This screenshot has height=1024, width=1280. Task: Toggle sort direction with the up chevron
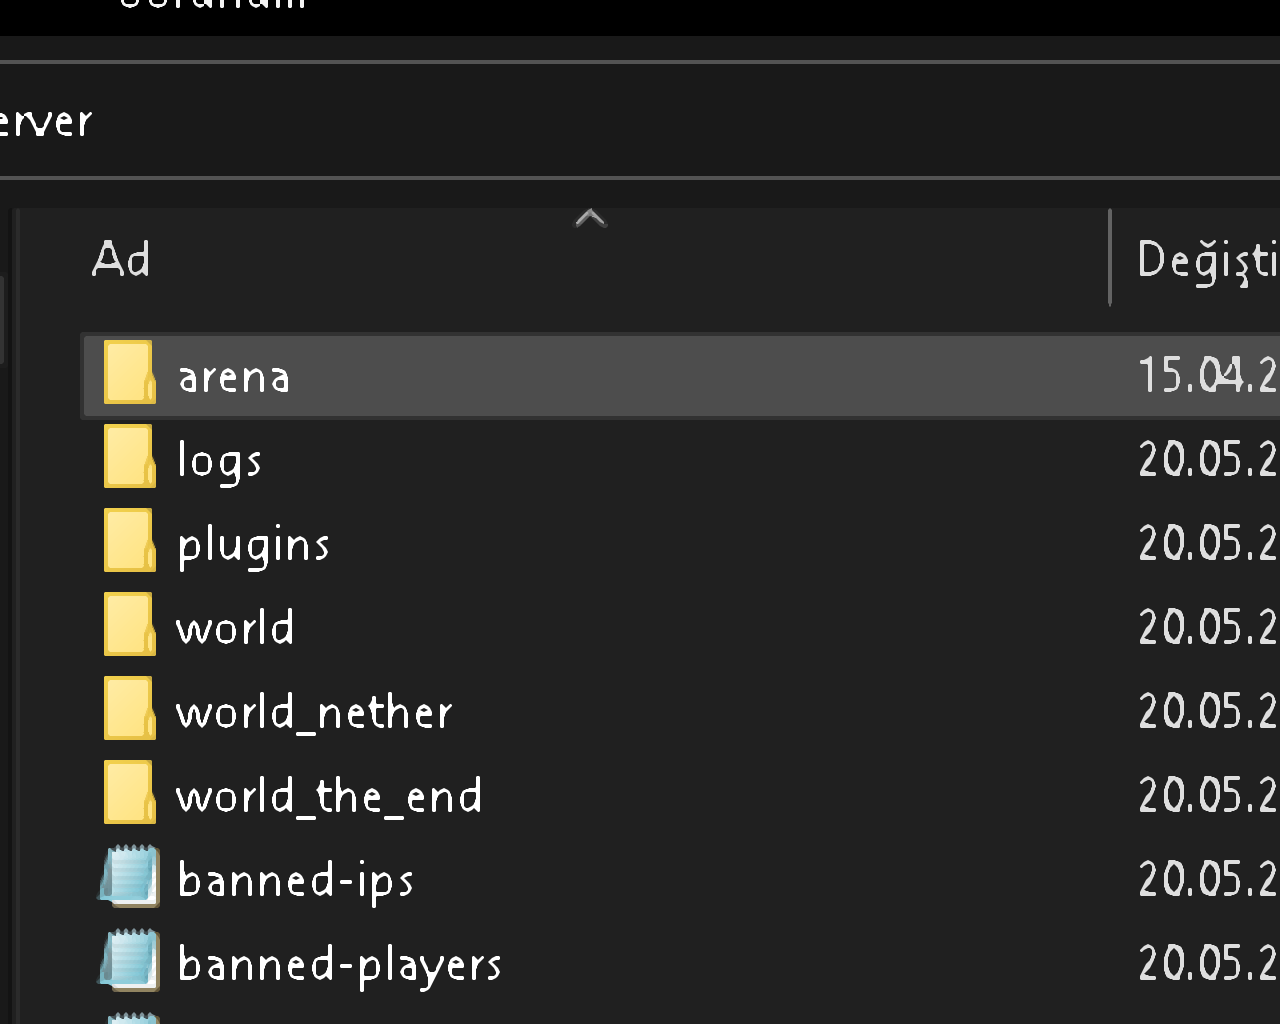(591, 219)
